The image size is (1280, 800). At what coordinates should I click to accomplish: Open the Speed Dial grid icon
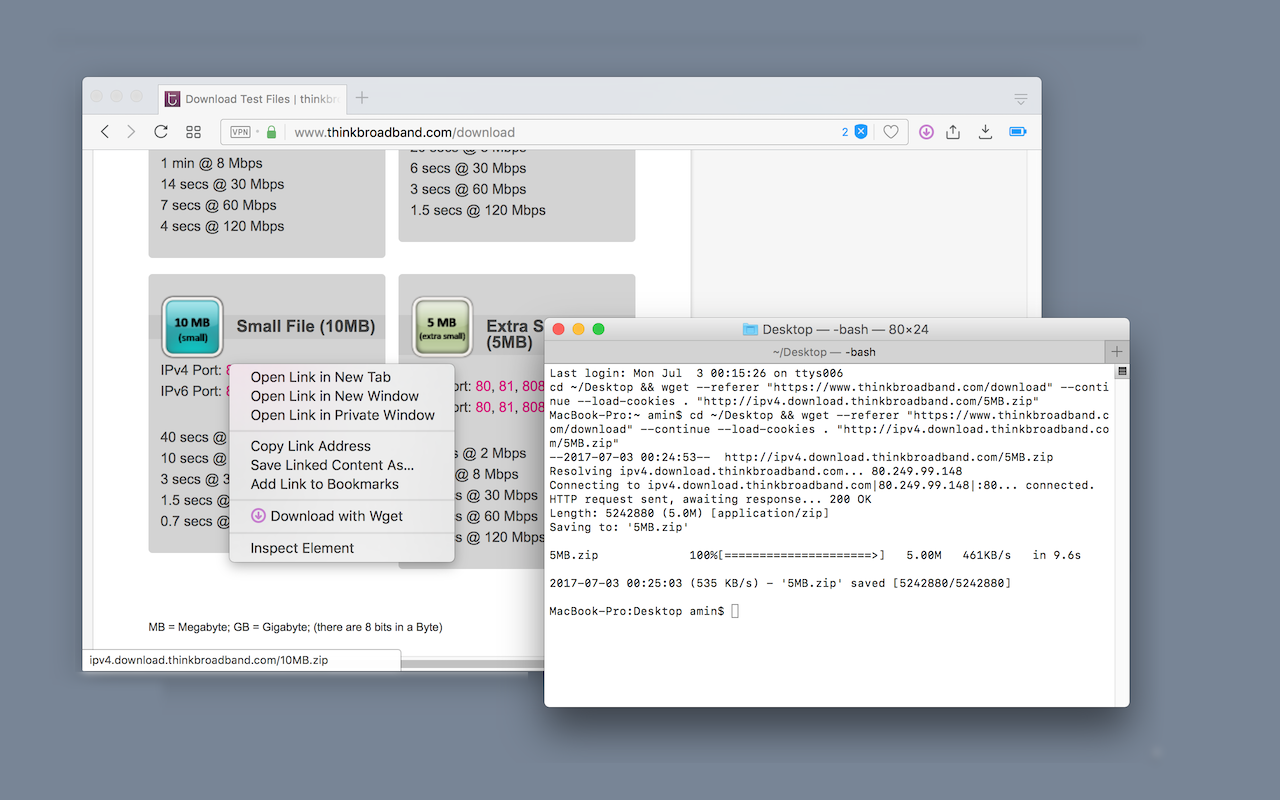click(x=194, y=132)
